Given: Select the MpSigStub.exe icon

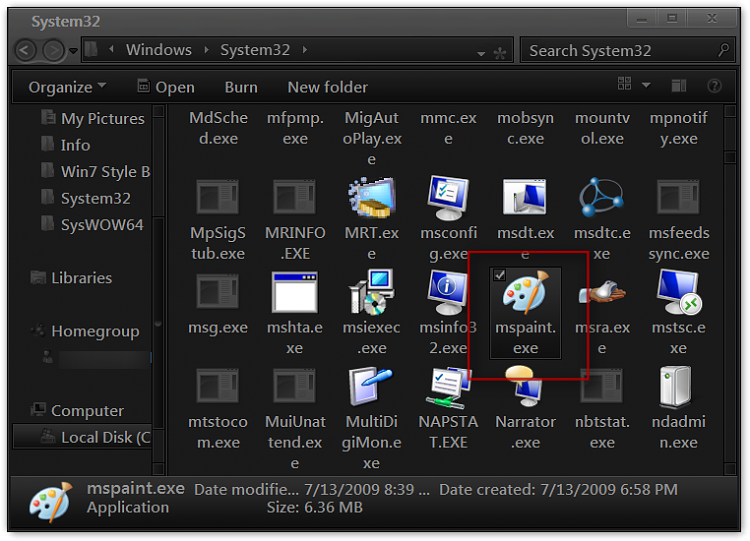Looking at the screenshot, I should 218,197.
